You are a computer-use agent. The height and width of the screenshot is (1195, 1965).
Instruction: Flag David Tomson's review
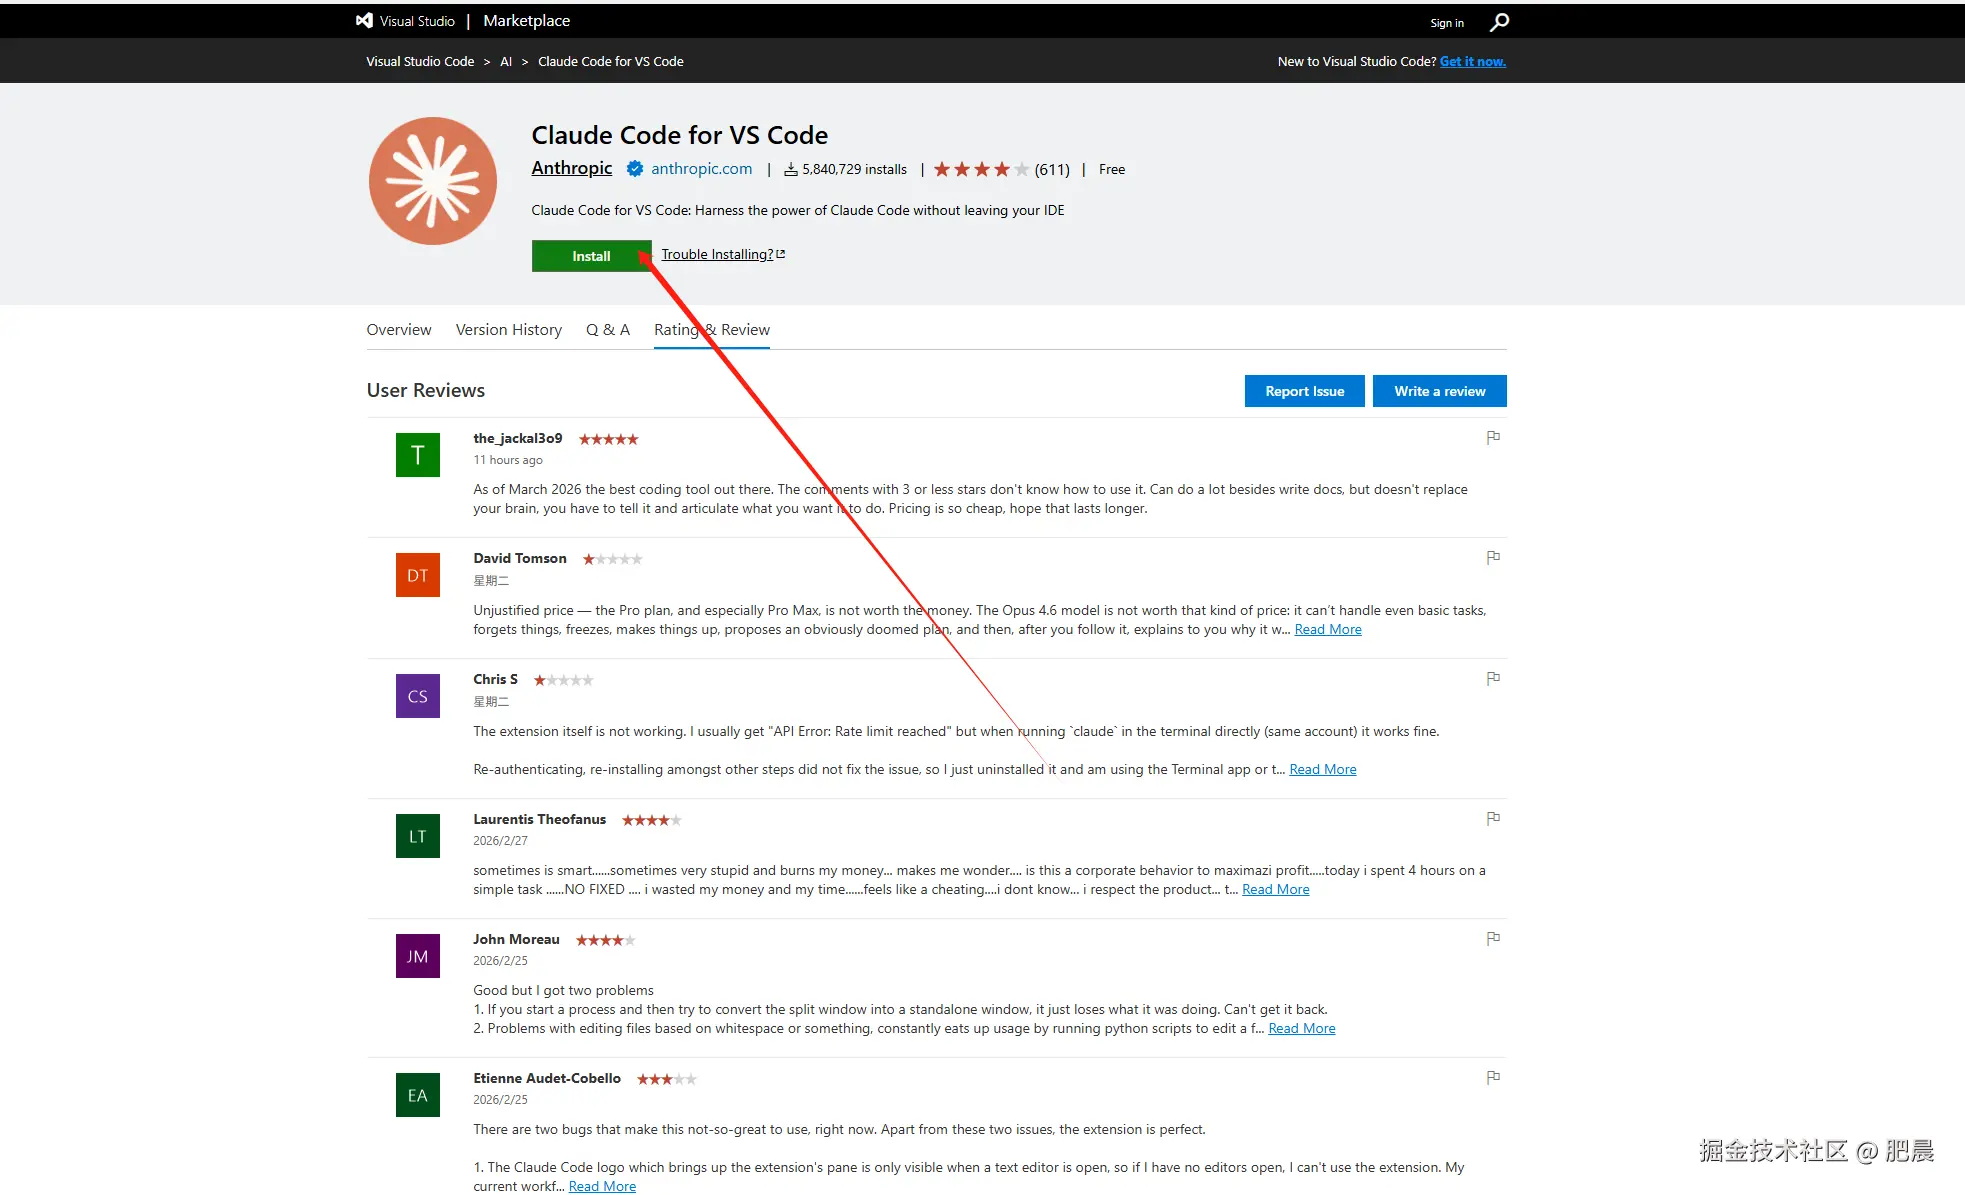click(x=1493, y=557)
